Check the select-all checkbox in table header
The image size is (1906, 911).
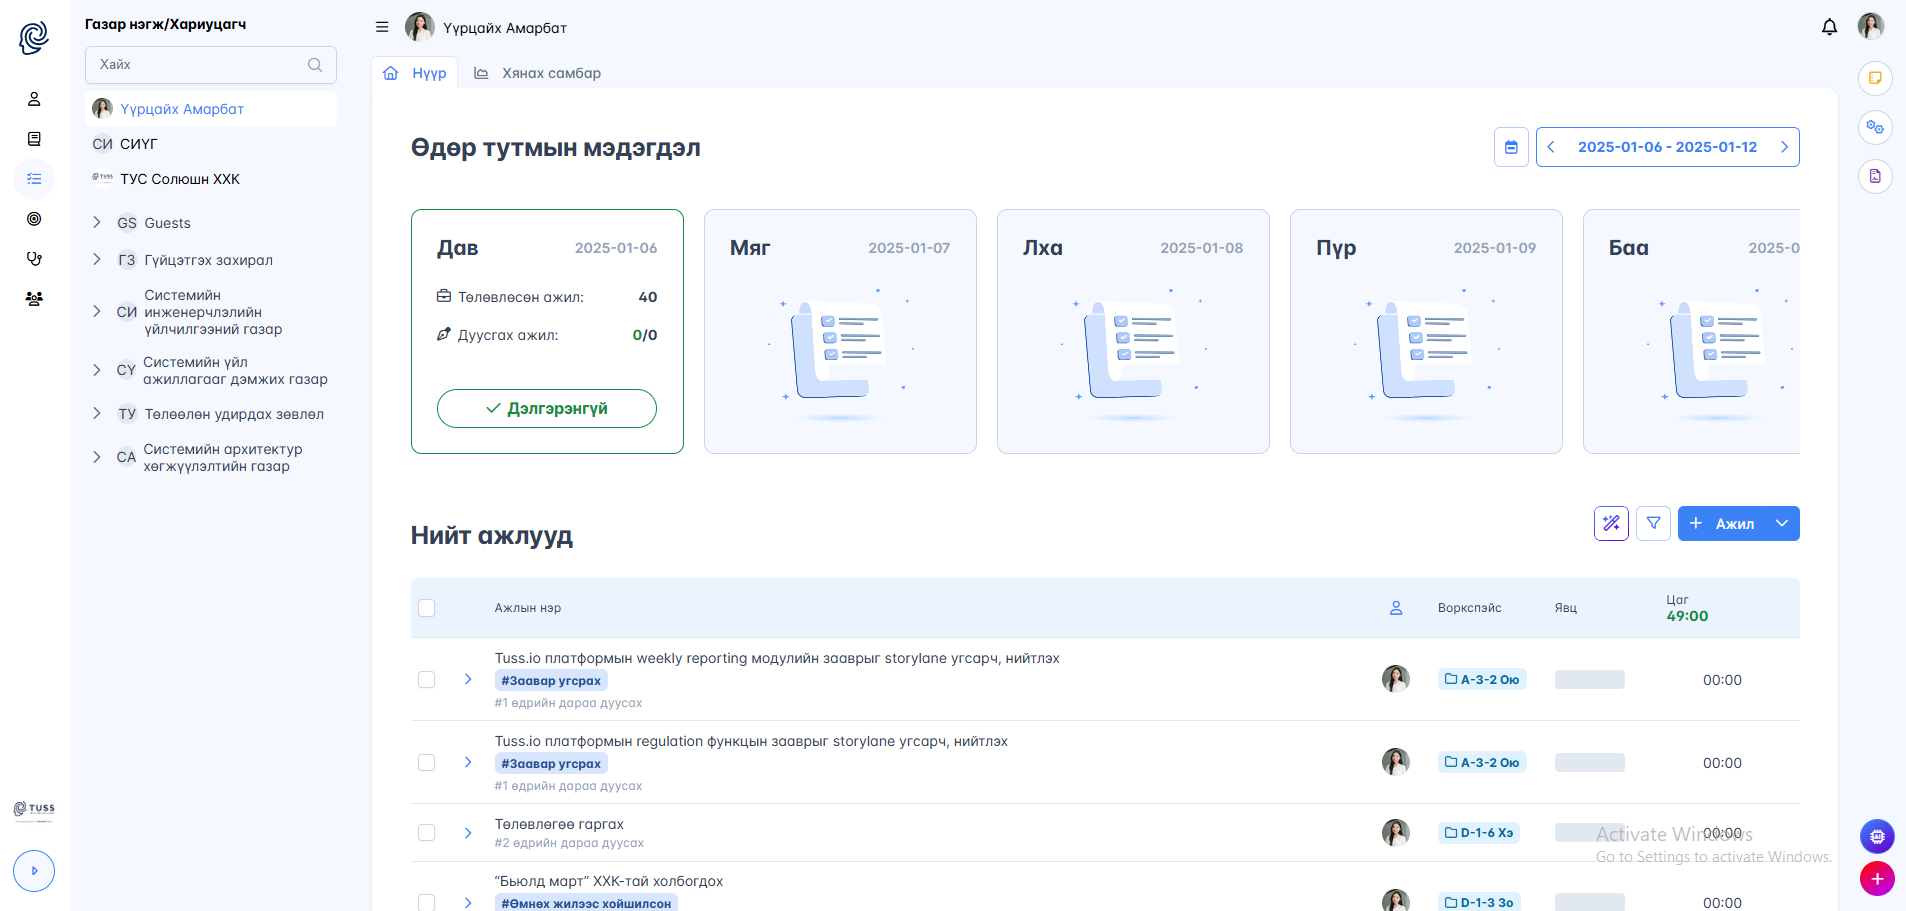(427, 608)
